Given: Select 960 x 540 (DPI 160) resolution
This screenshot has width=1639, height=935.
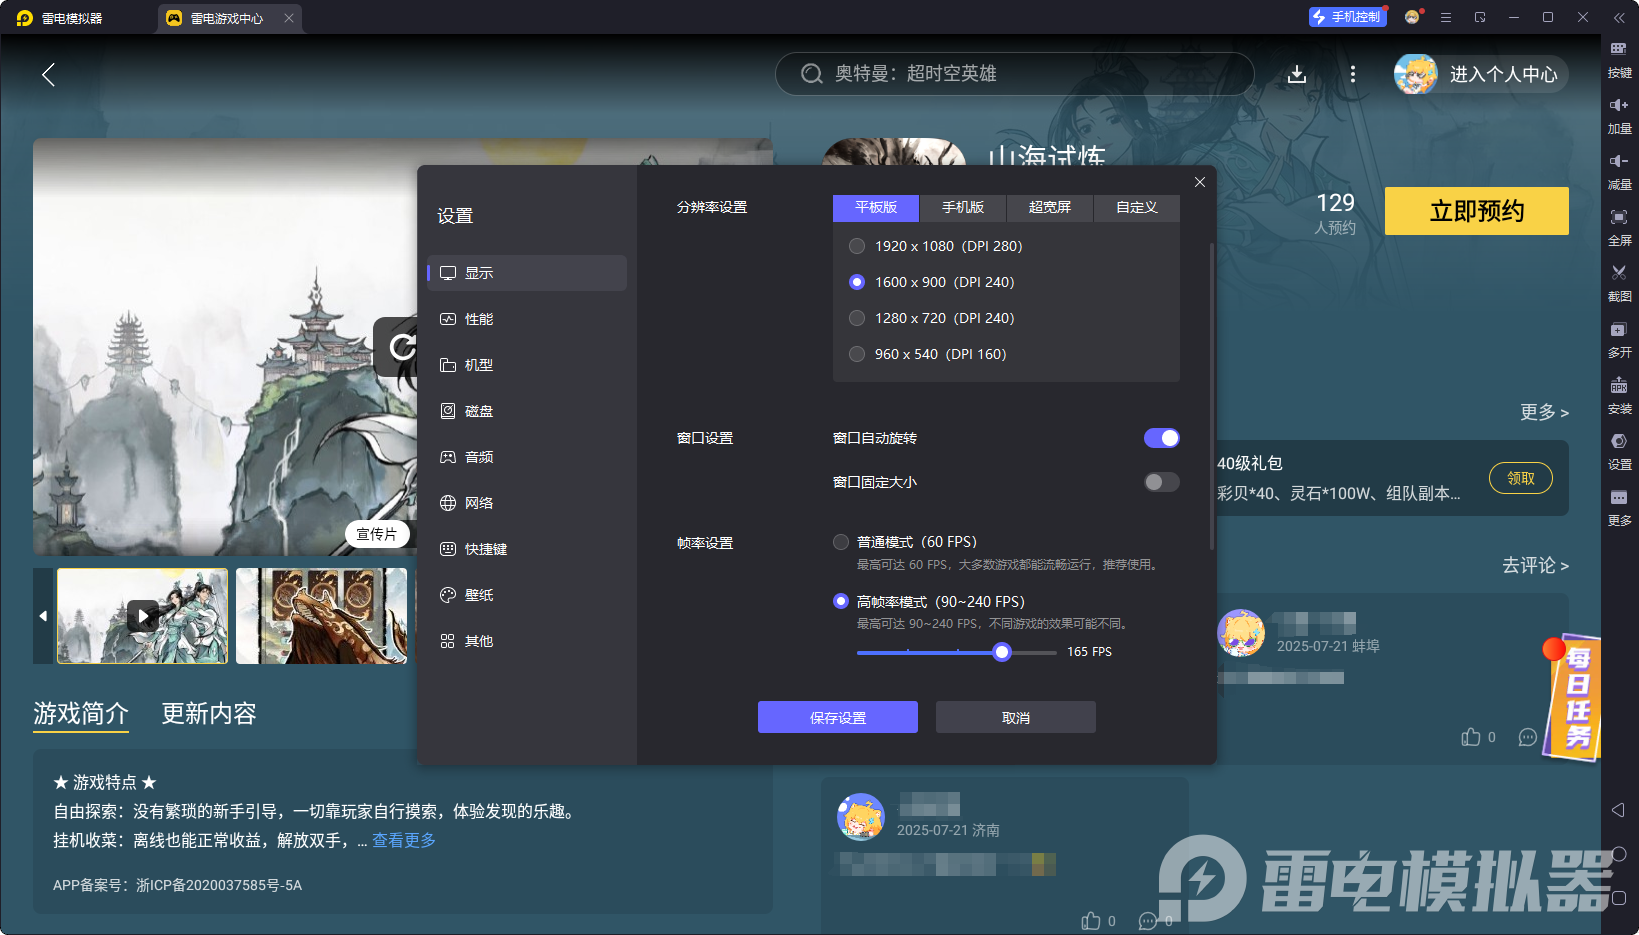Looking at the screenshot, I should point(856,354).
